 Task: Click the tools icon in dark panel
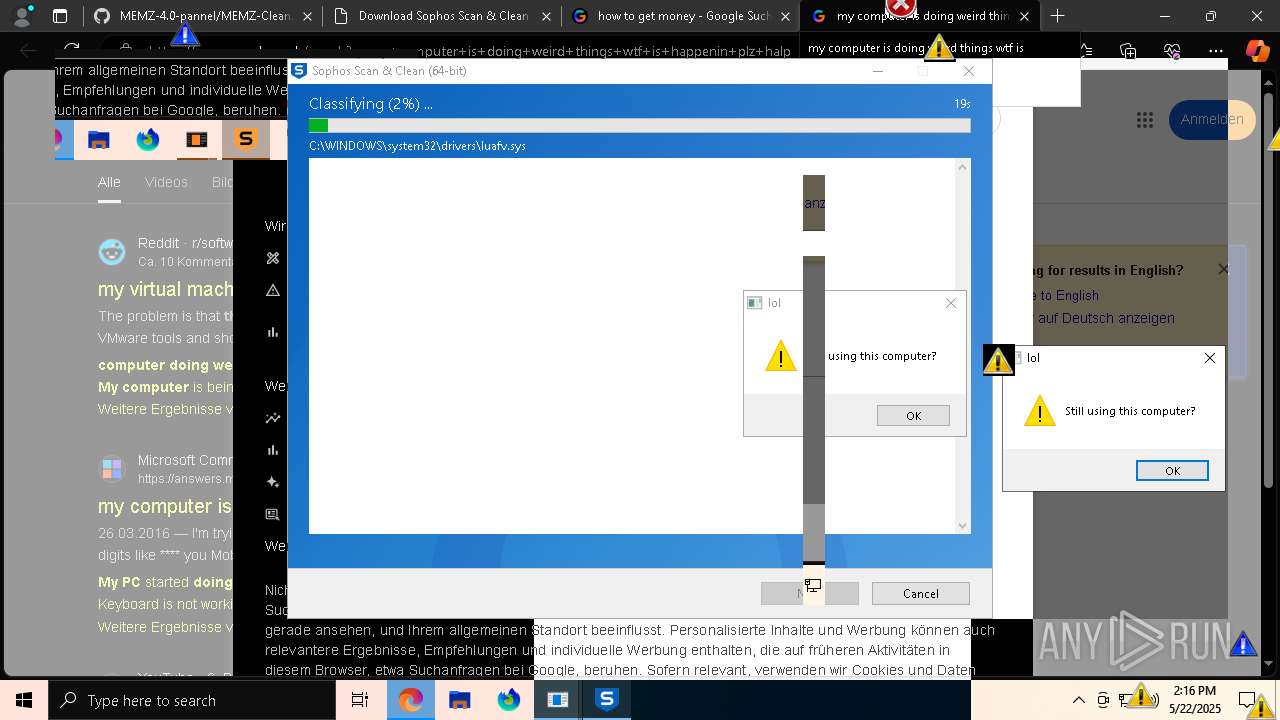point(272,258)
